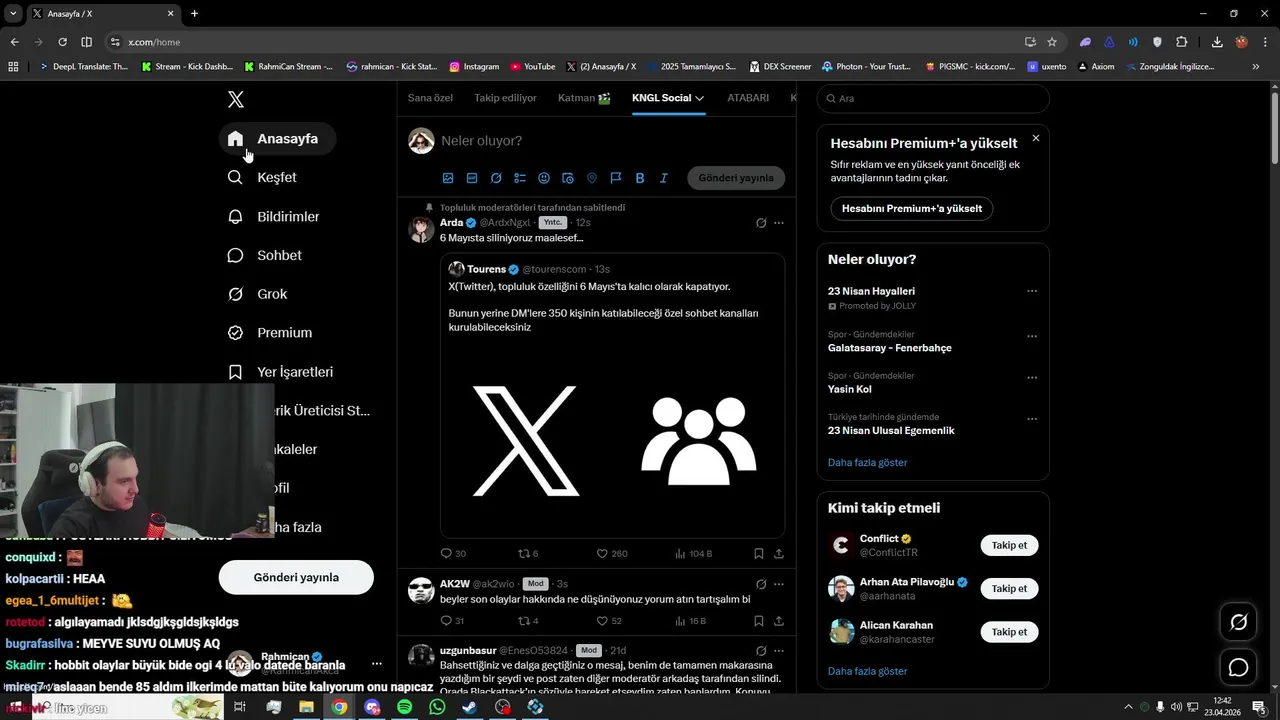1280x720 pixels.
Task: Click sidebar Gönderi yayınla button
Action: coord(296,577)
